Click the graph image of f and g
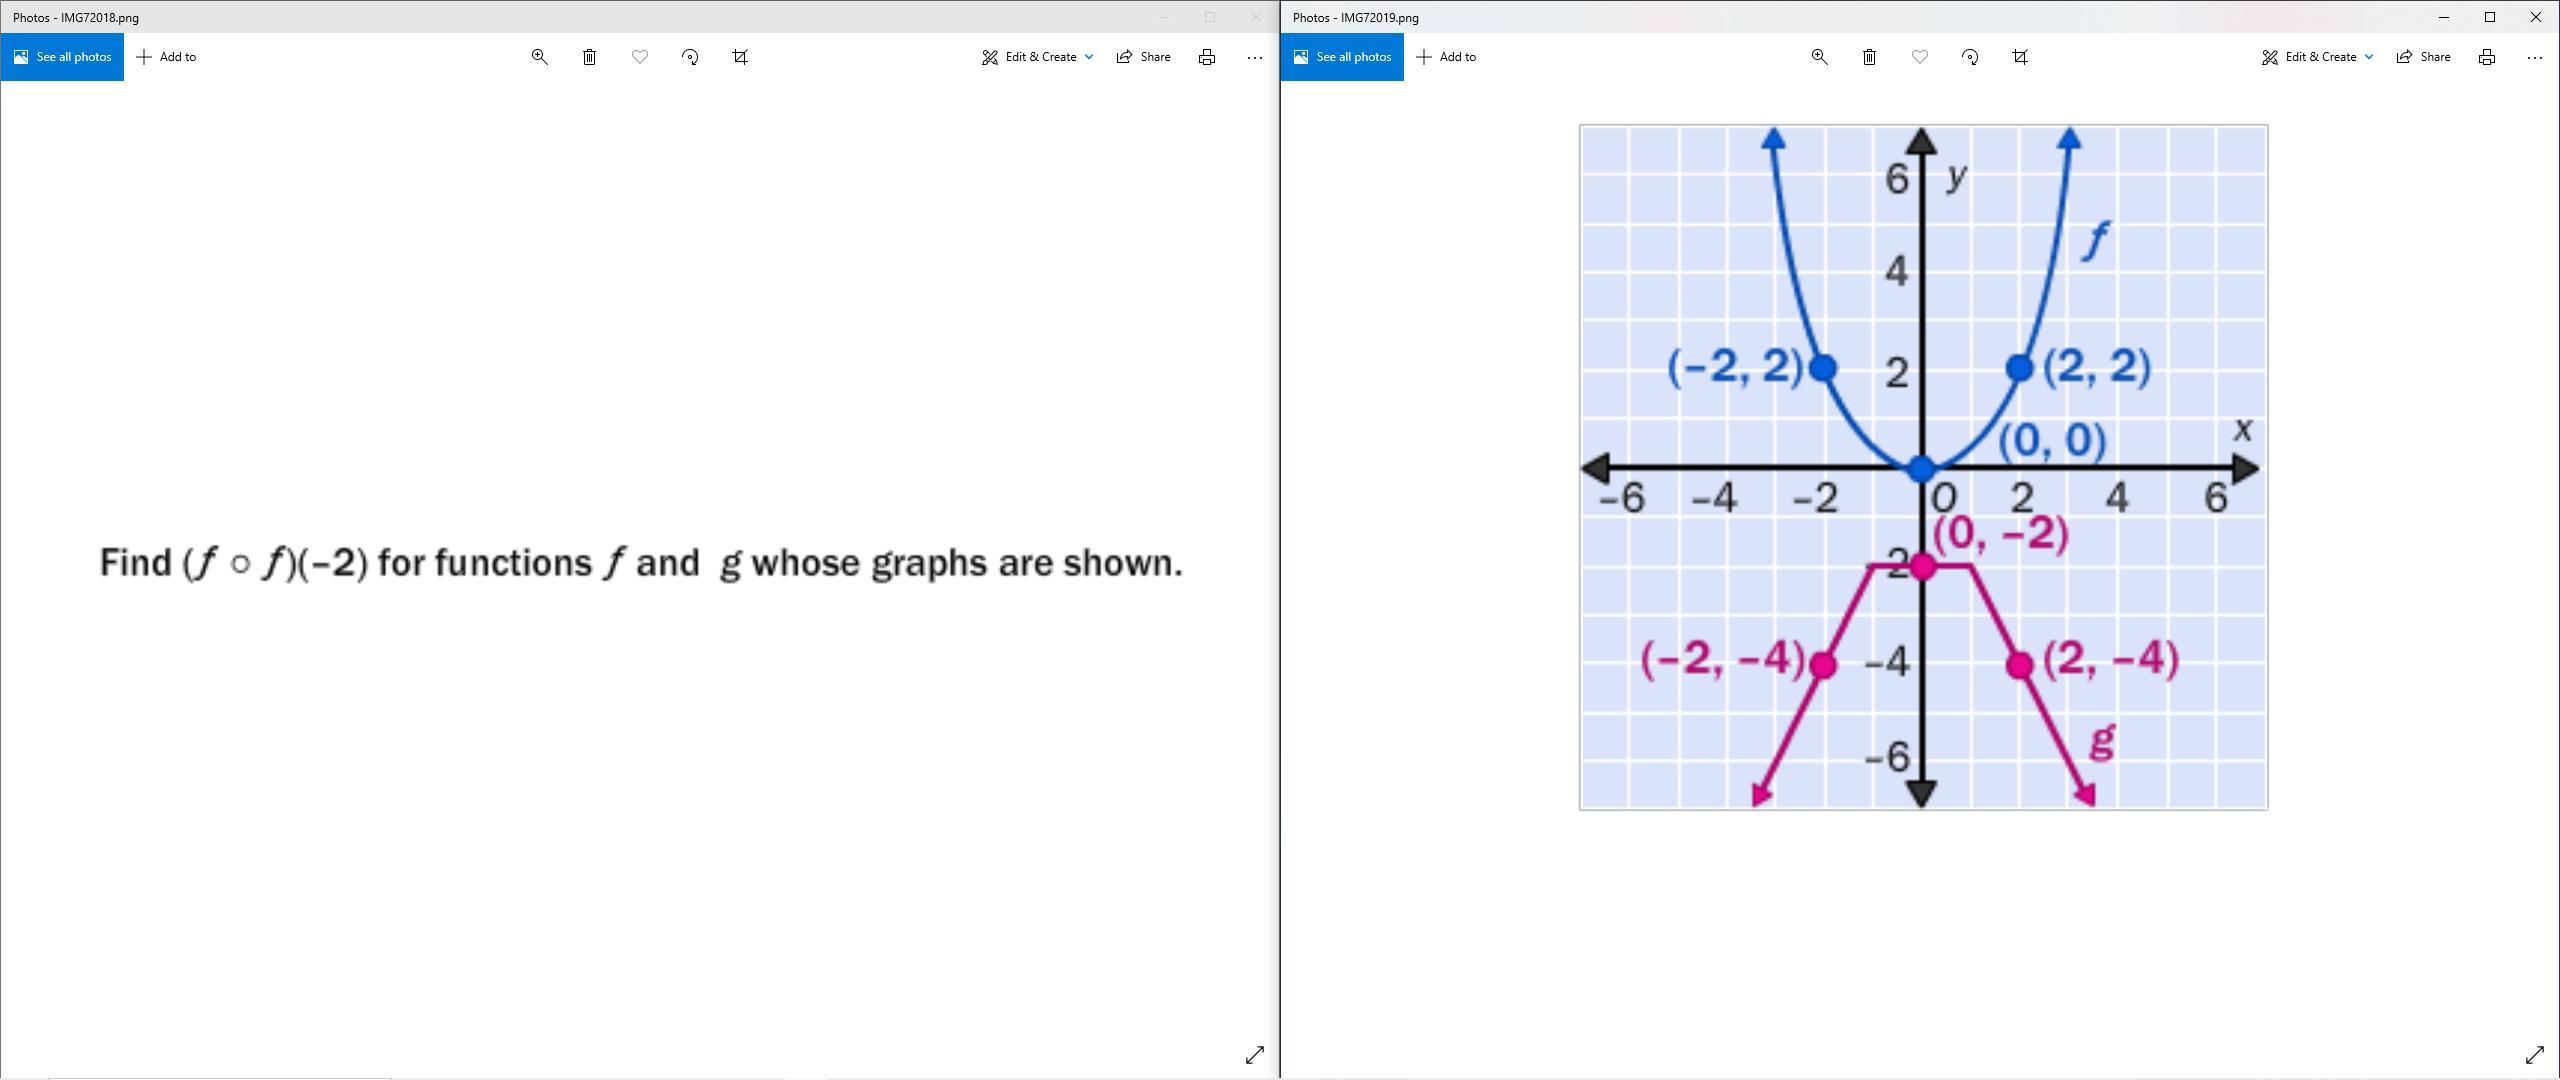Viewport: 2560px width, 1080px height. coord(1923,467)
